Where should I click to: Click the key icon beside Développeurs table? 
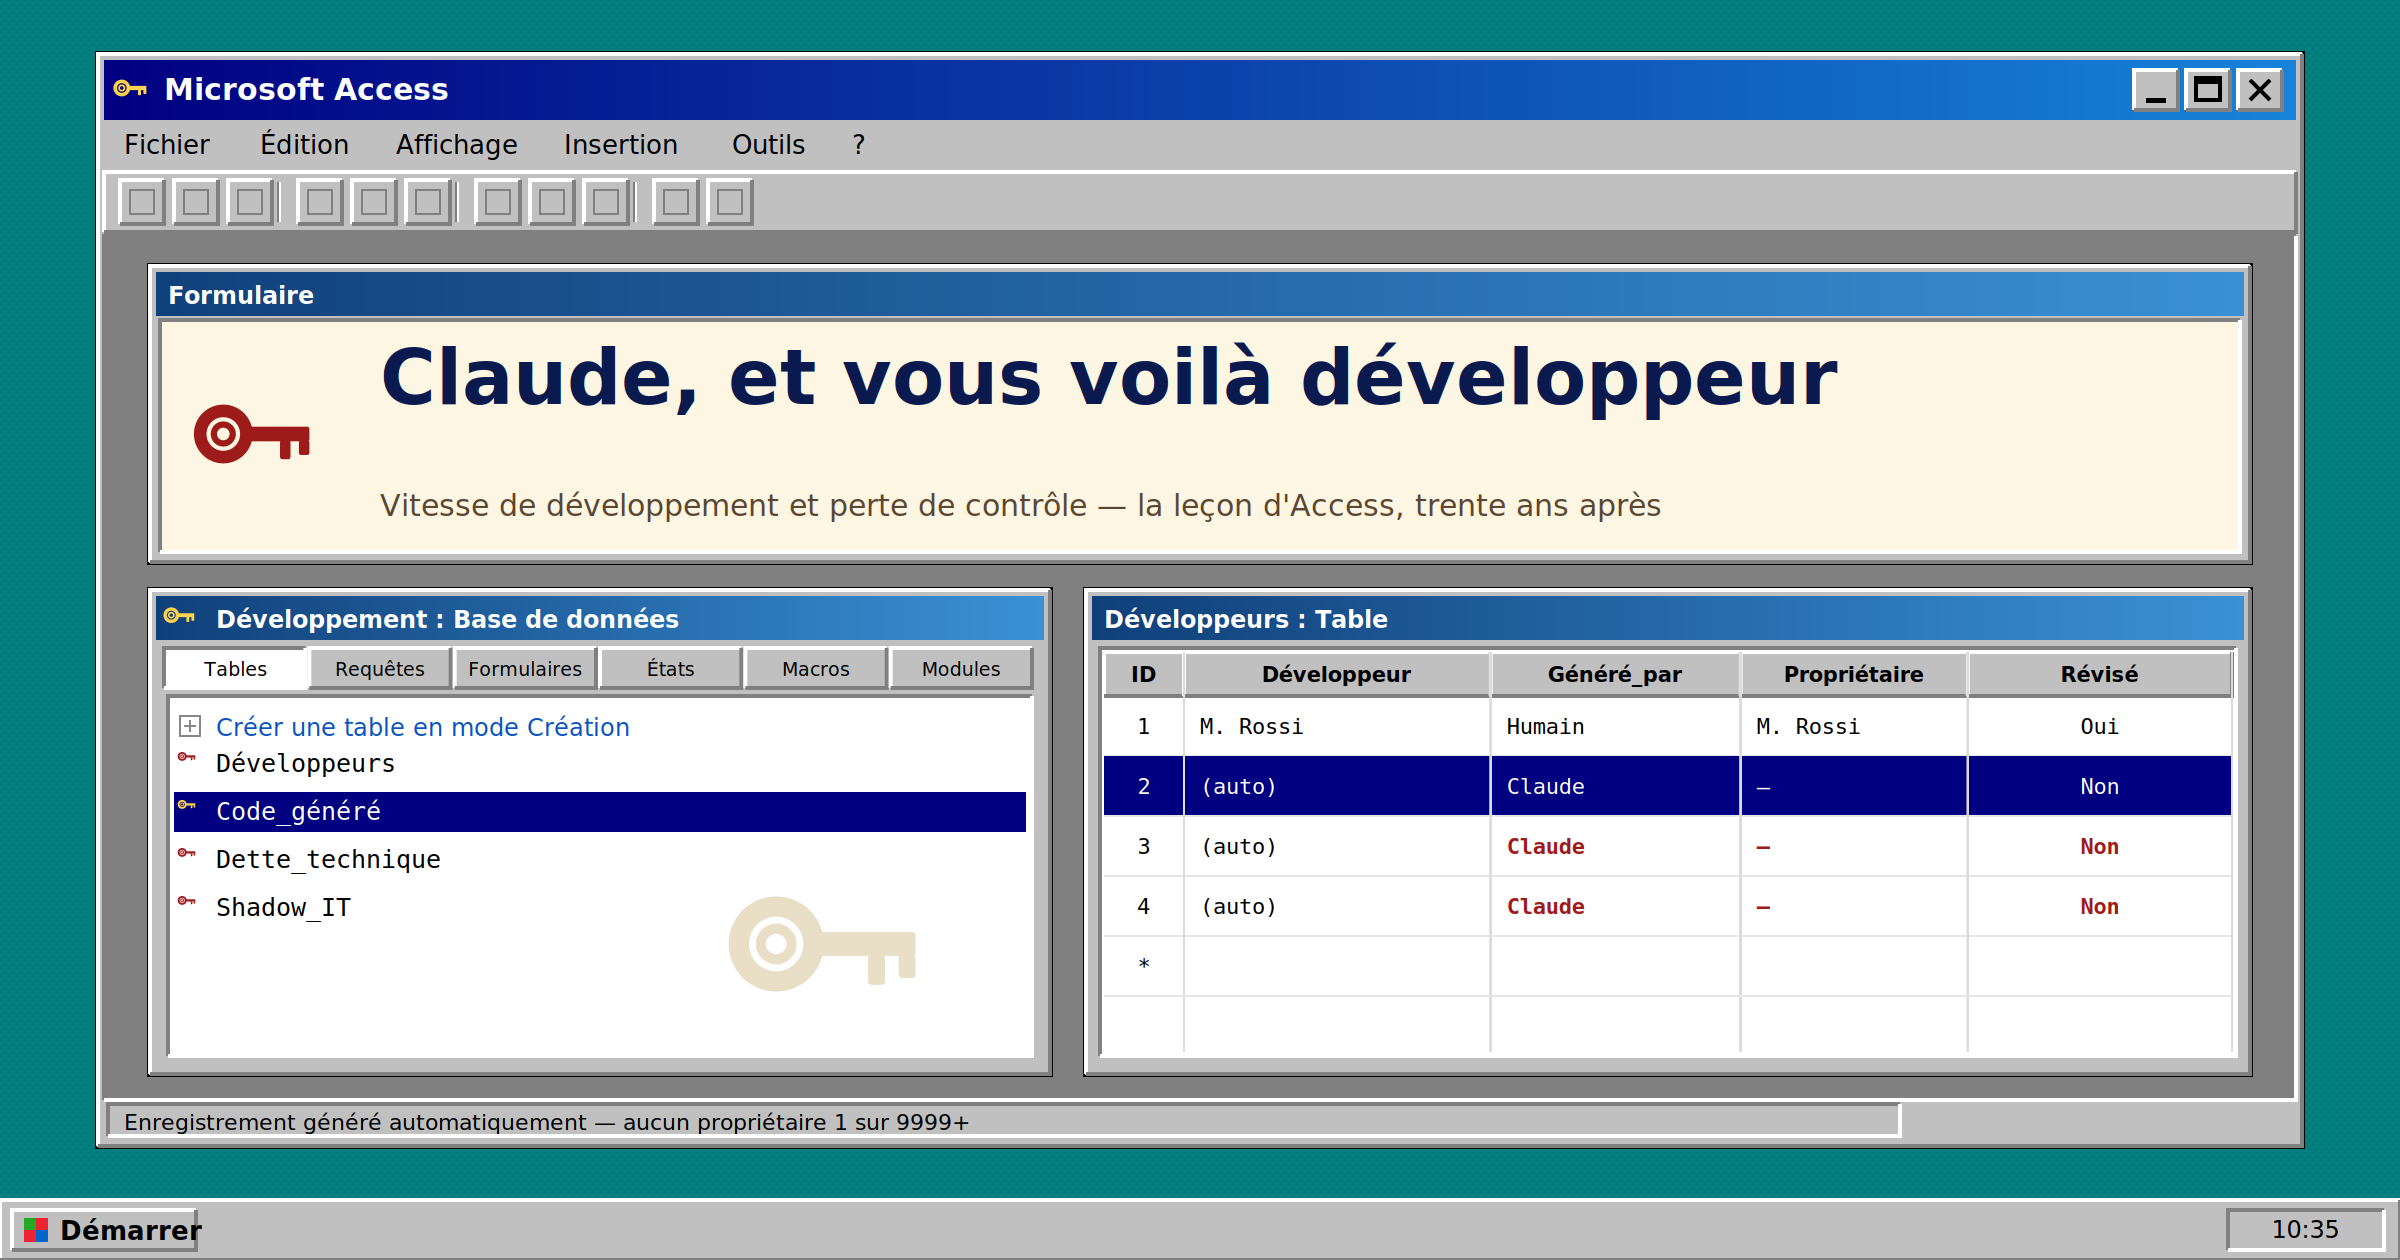pyautogui.click(x=187, y=757)
